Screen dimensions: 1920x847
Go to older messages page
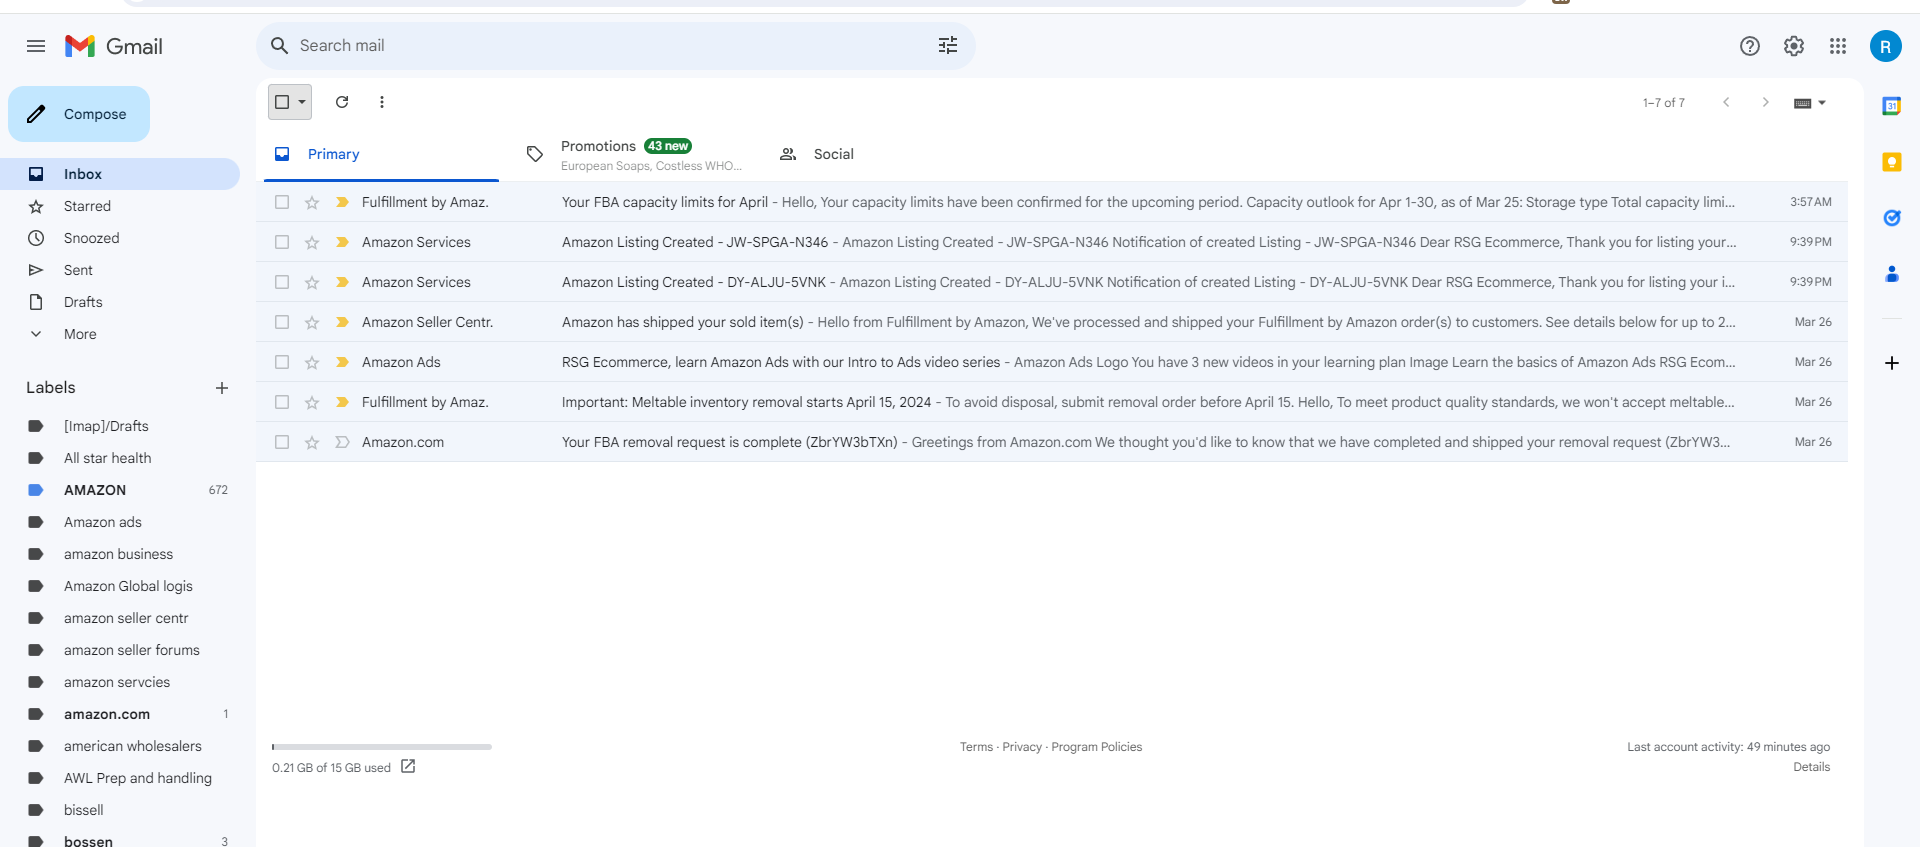[1766, 102]
